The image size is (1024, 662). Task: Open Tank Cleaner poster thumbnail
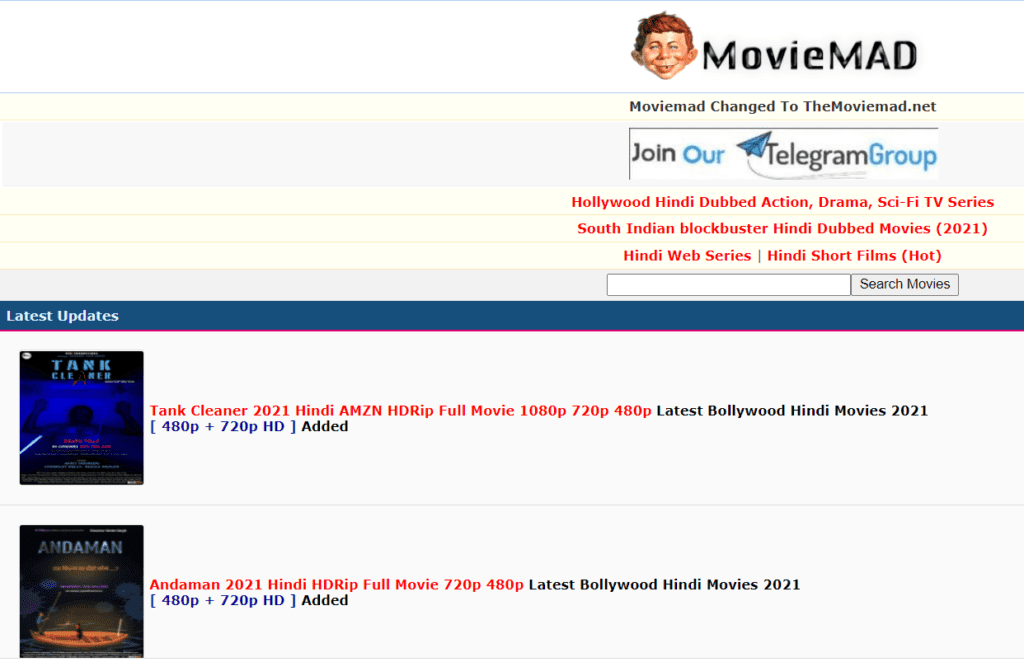[x=82, y=418]
